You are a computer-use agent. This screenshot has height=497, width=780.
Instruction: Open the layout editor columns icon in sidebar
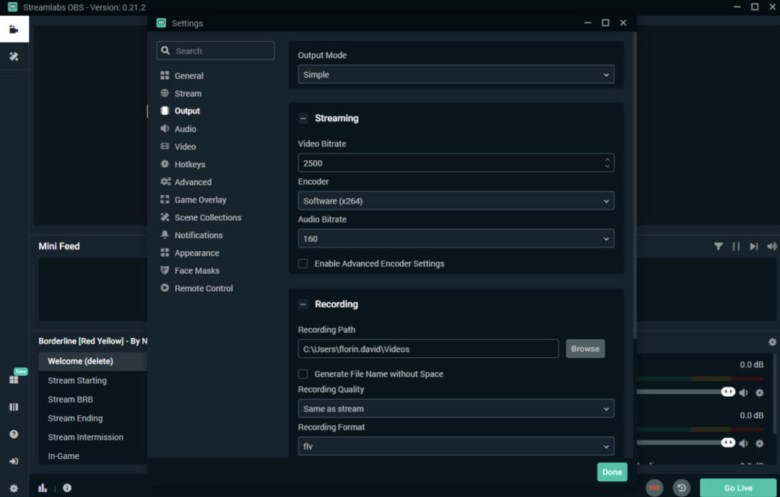pyautogui.click(x=14, y=407)
